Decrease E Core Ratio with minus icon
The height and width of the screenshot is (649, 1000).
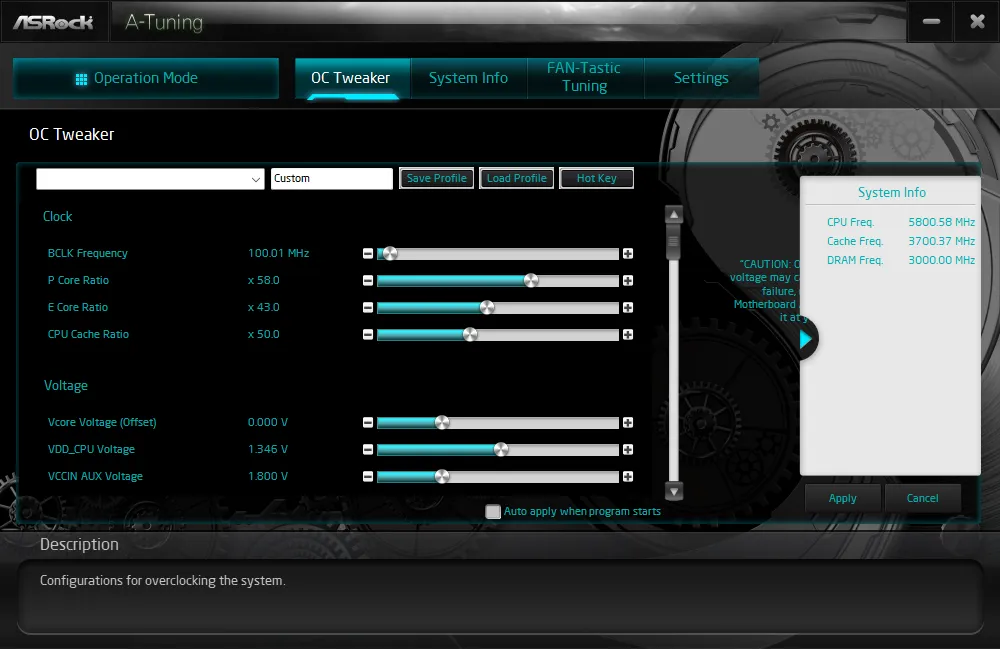coord(368,308)
